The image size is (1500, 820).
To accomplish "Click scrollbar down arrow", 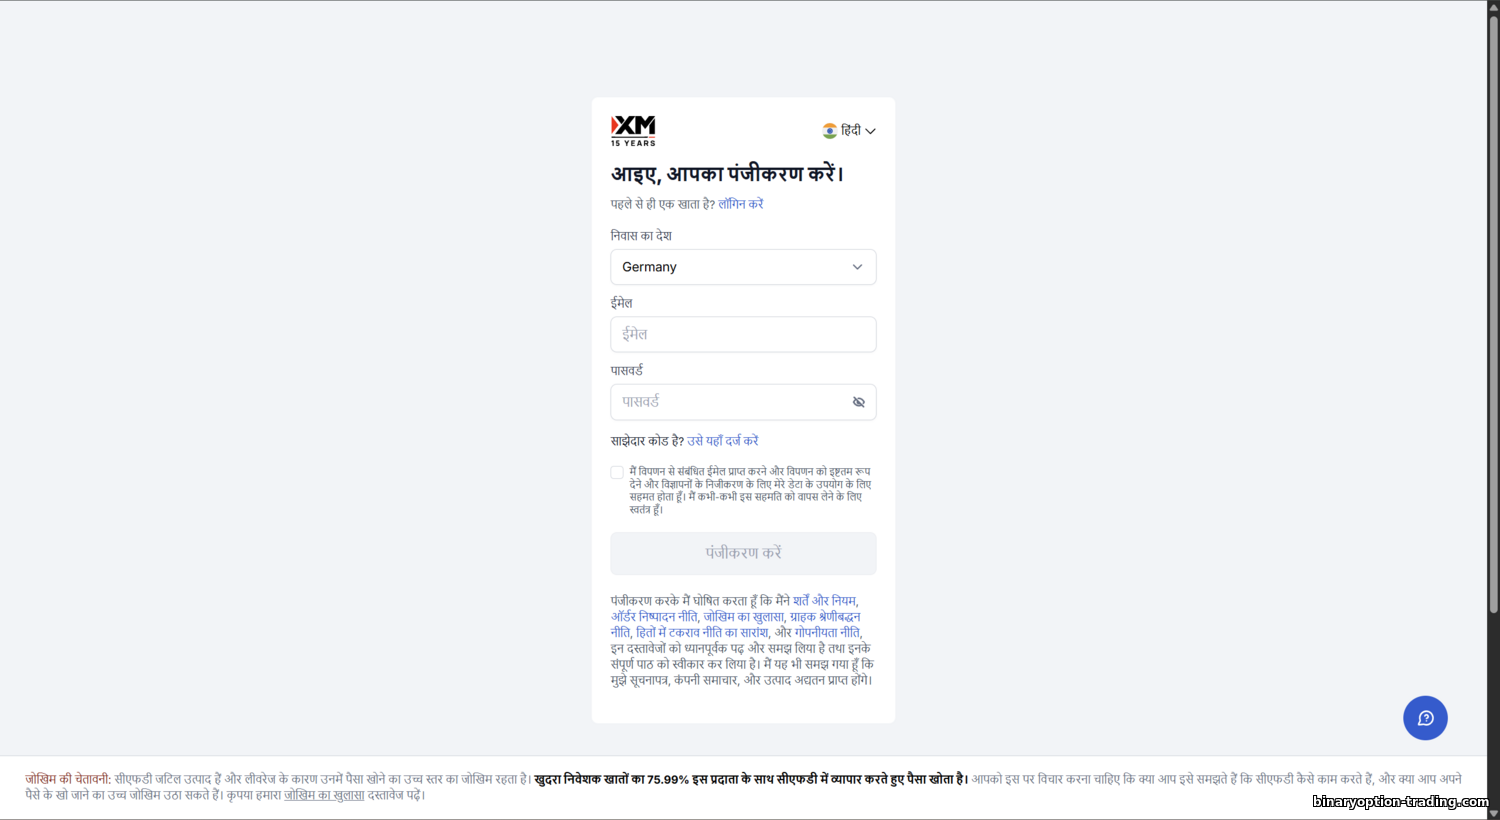I will (x=1493, y=813).
